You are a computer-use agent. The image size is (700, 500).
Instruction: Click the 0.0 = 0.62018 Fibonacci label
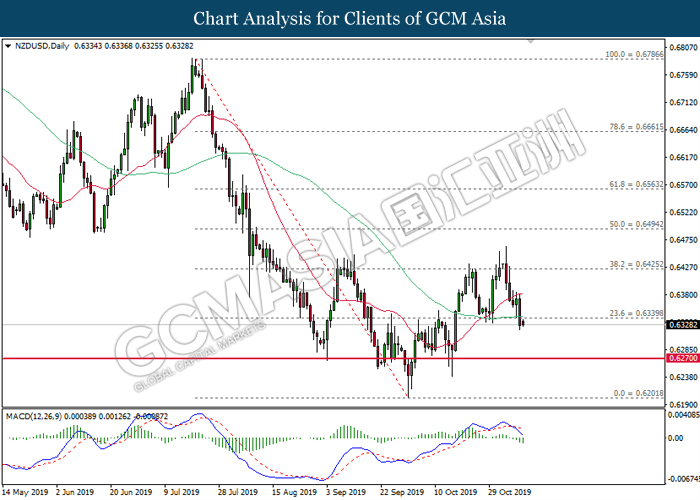click(638, 393)
